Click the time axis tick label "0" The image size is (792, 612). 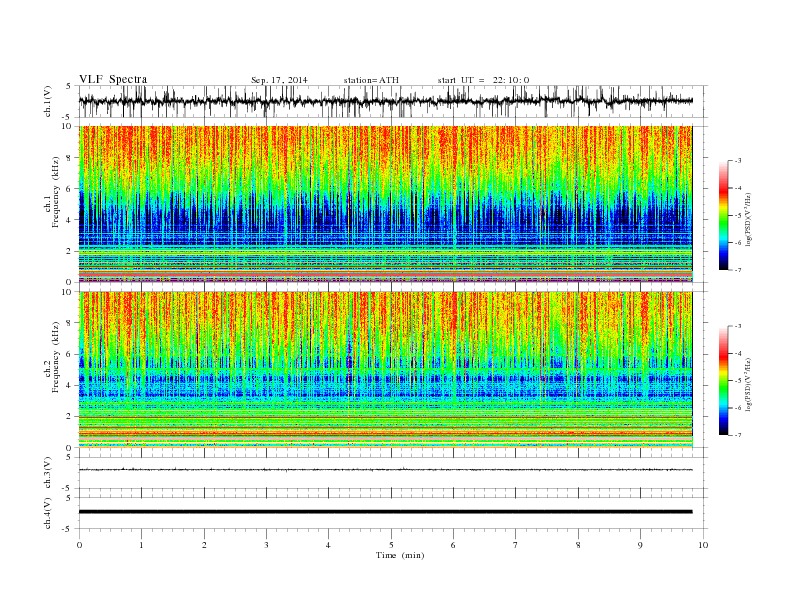[x=79, y=545]
